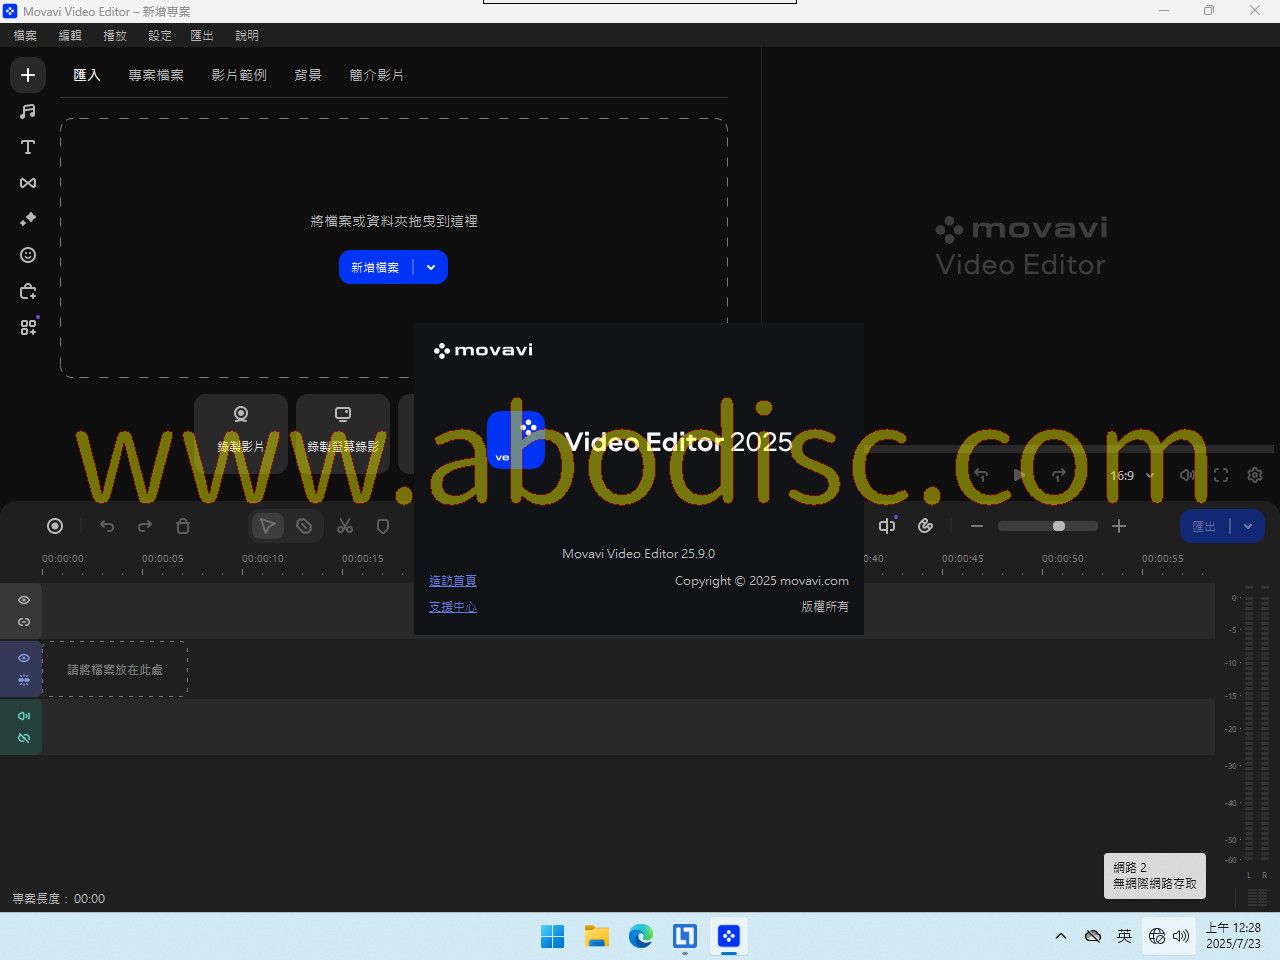Select the blade cutting tool

[x=304, y=526]
